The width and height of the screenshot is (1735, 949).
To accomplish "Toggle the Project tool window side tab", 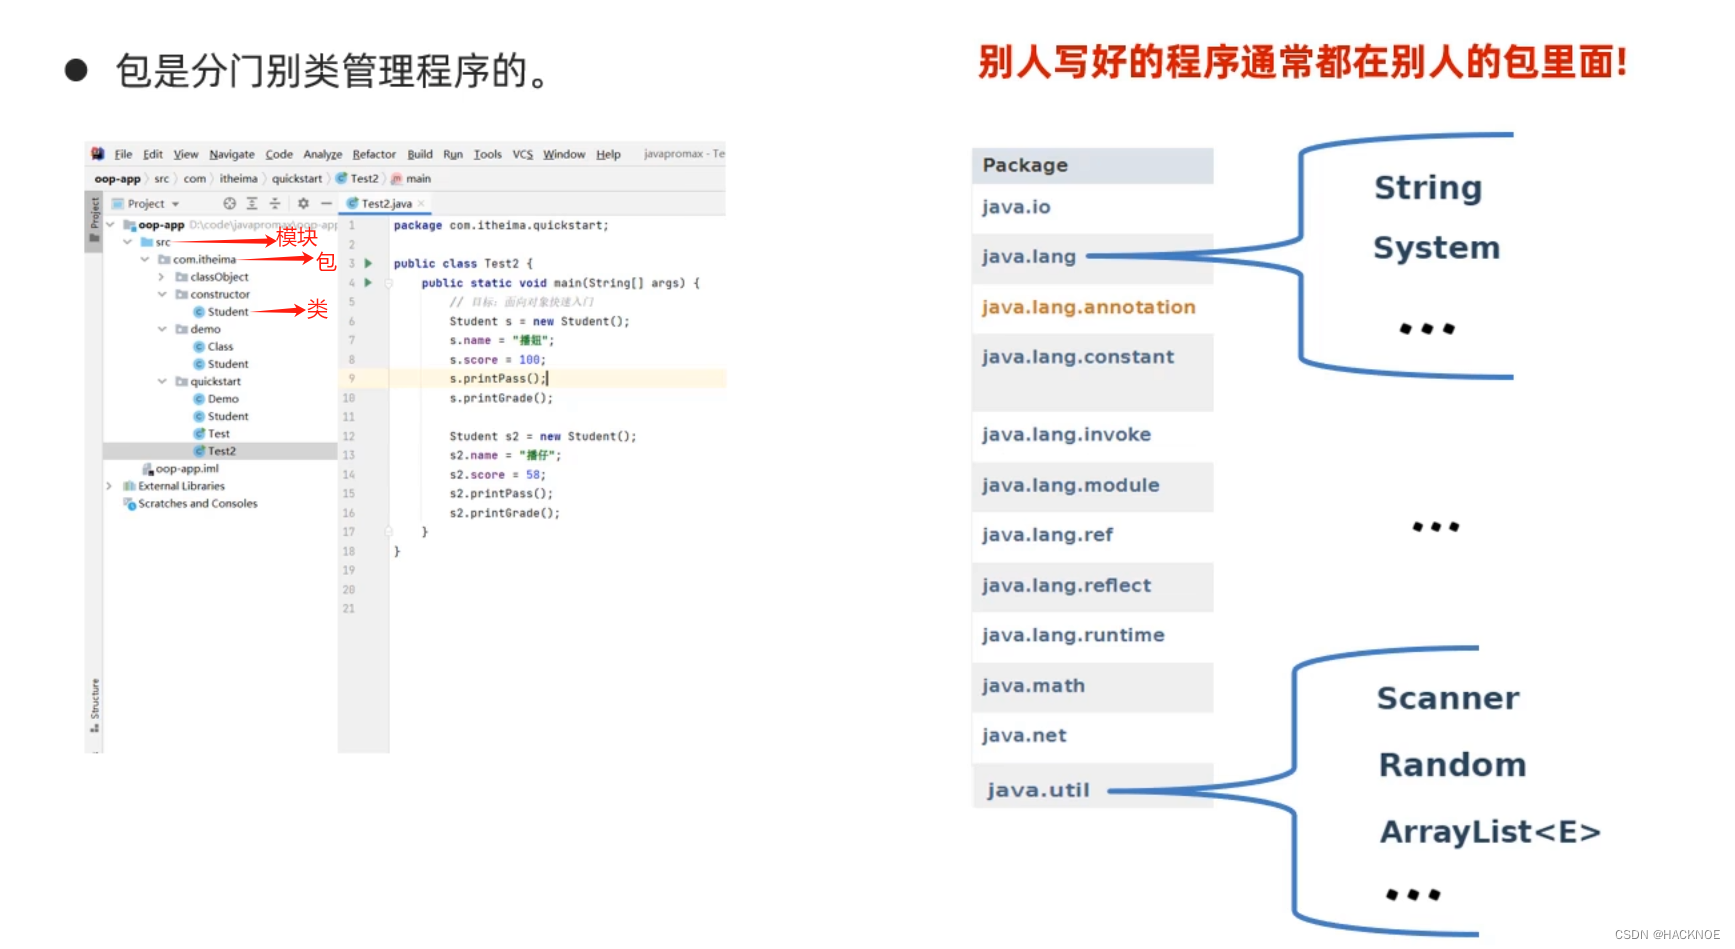I will click(94, 219).
